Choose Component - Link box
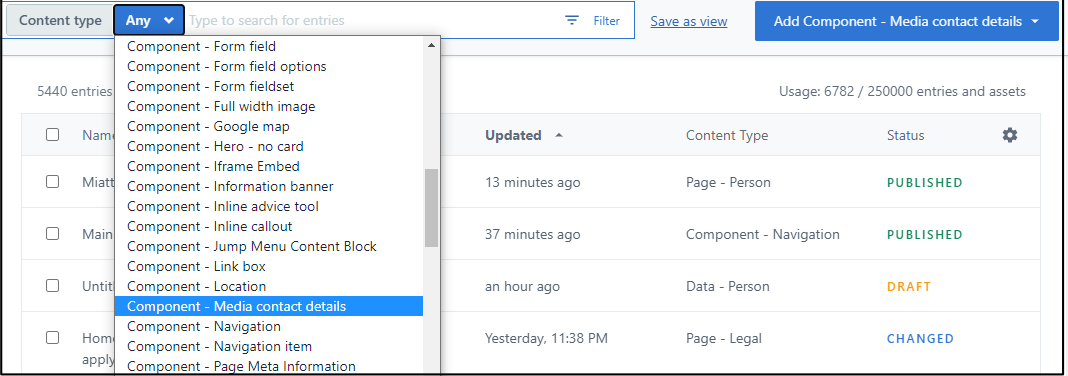This screenshot has width=1068, height=376. click(269, 266)
